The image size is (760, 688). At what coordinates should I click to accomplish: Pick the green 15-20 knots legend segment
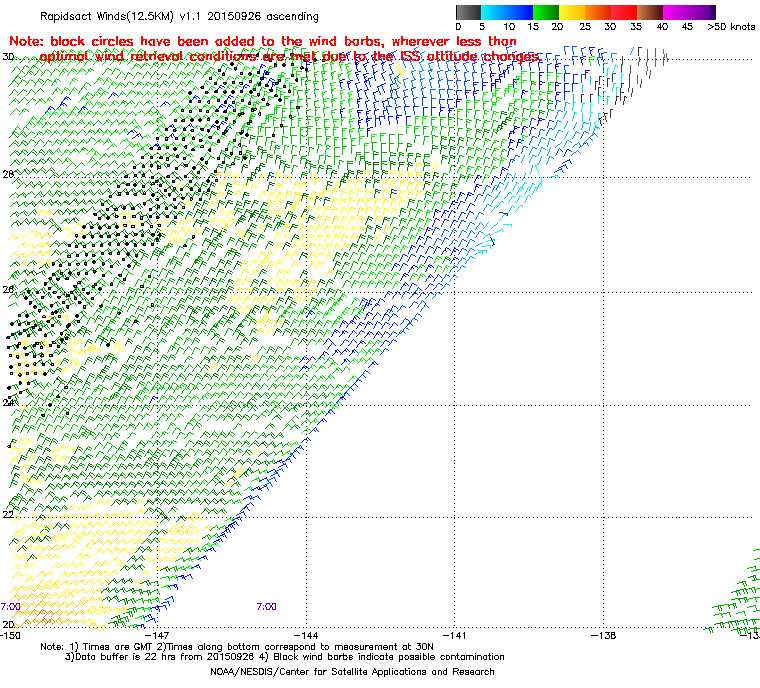[546, 12]
